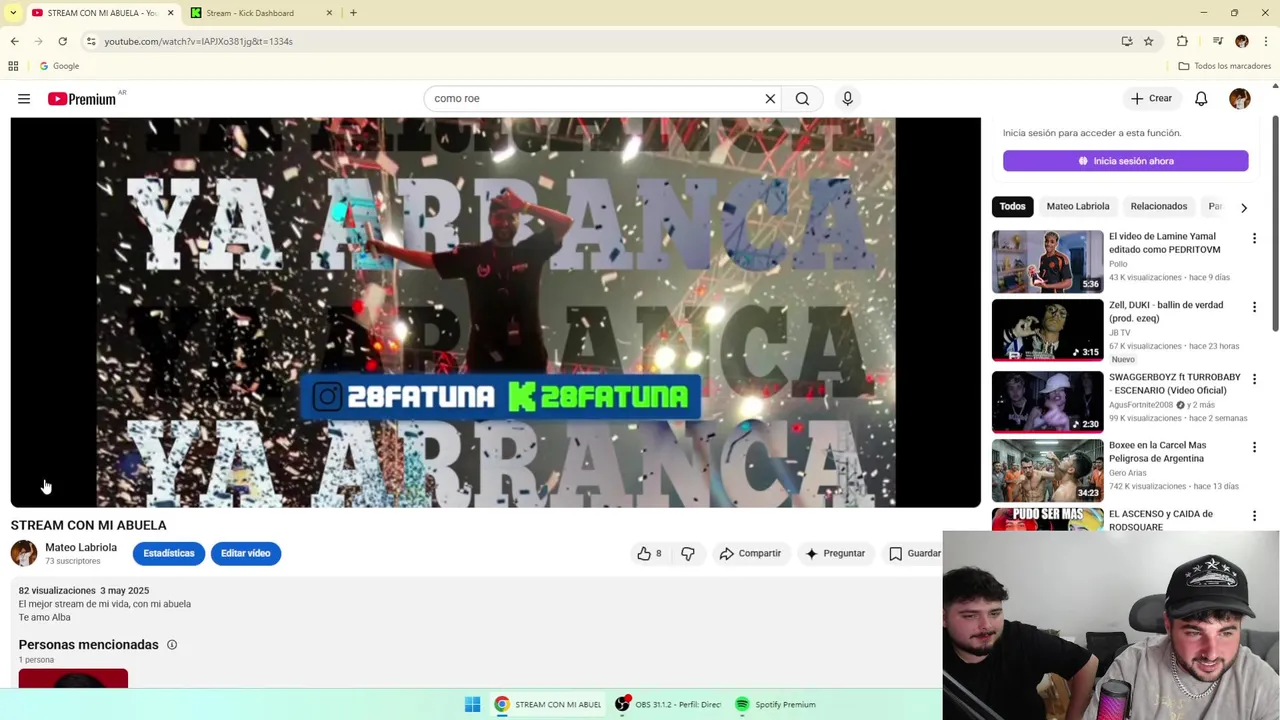Image resolution: width=1280 pixels, height=720 pixels.
Task: Open options for Lamine Yamal video
Action: pos(1254,239)
